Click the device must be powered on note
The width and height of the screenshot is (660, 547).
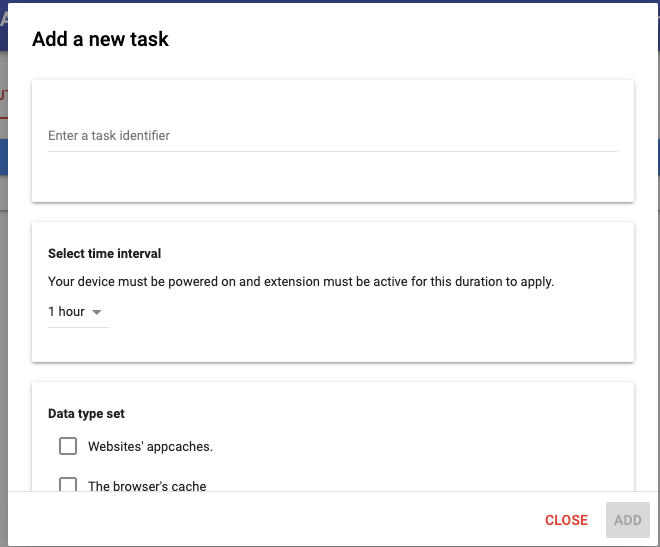pyautogui.click(x=300, y=282)
